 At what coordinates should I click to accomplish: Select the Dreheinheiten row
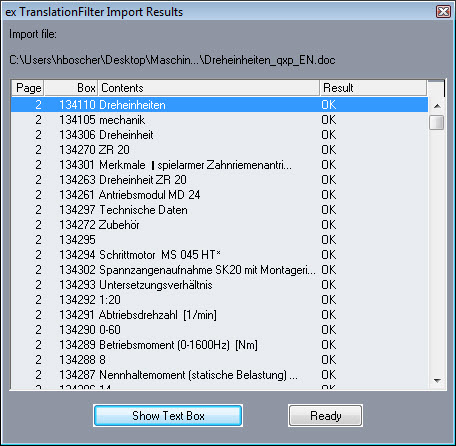click(219, 105)
